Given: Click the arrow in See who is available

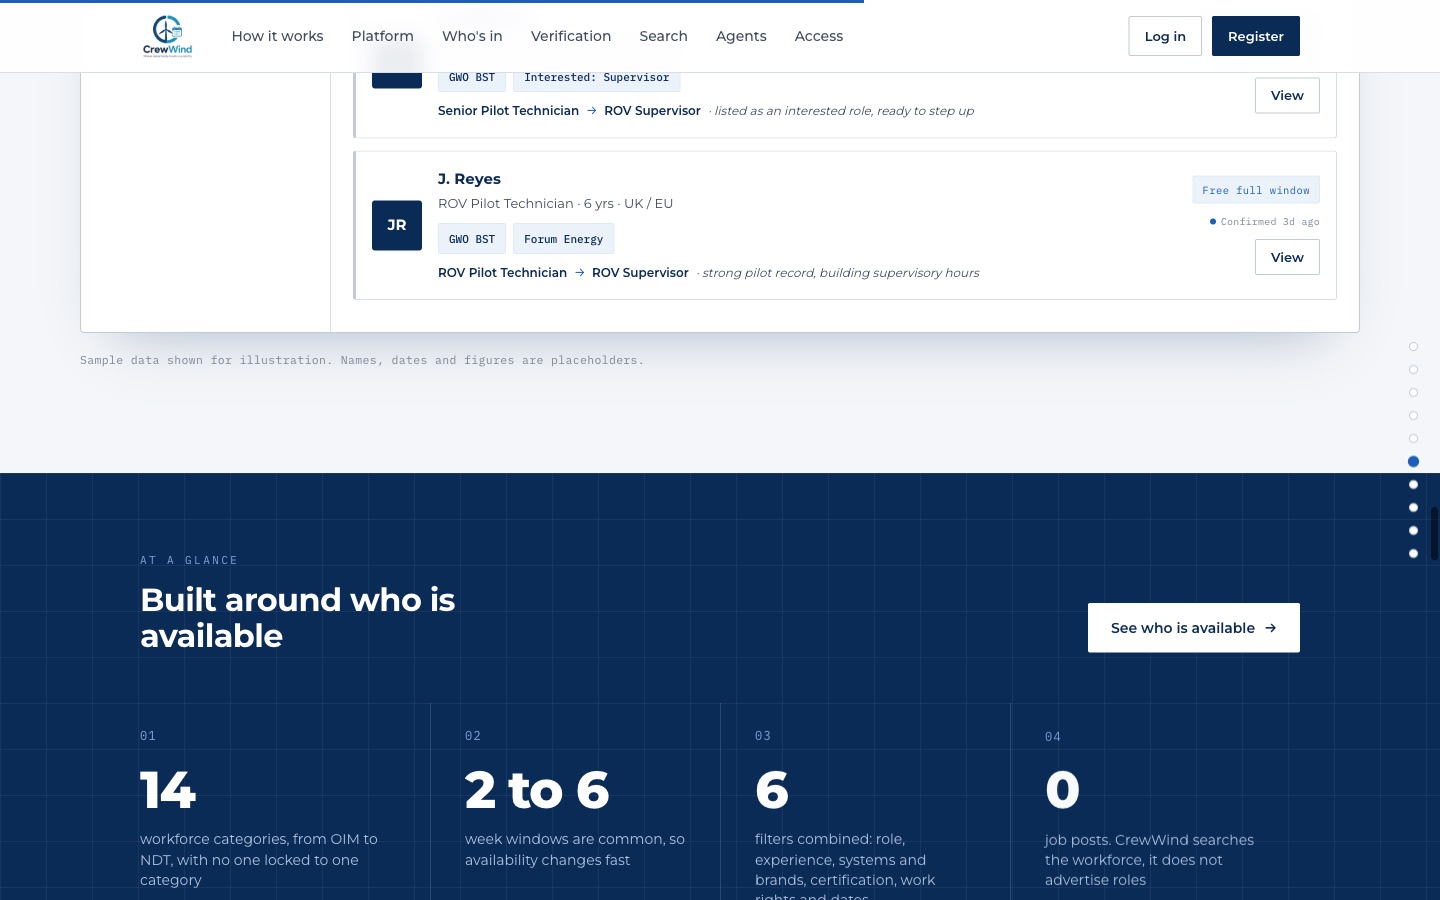Looking at the screenshot, I should click(x=1271, y=628).
